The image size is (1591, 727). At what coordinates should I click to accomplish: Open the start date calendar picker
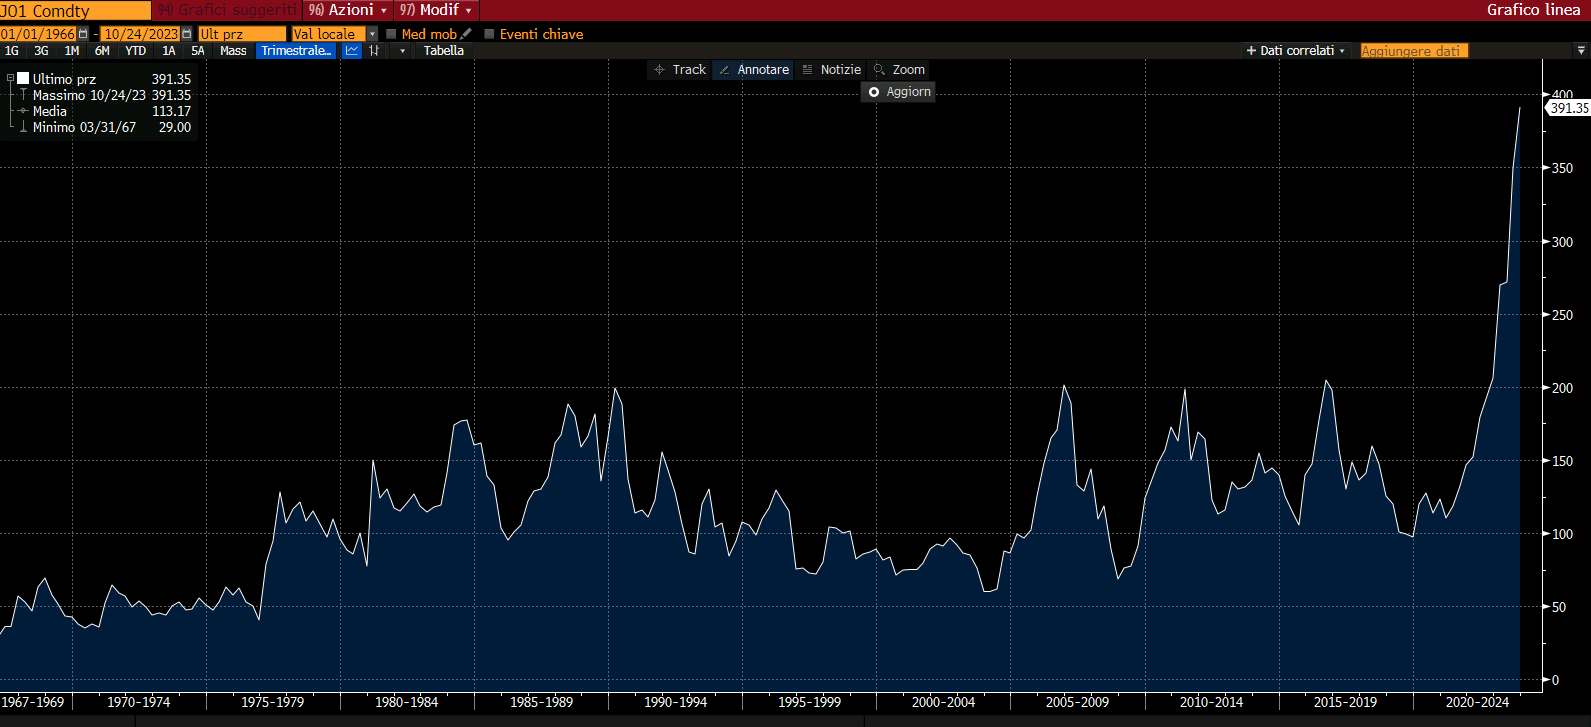pos(84,34)
